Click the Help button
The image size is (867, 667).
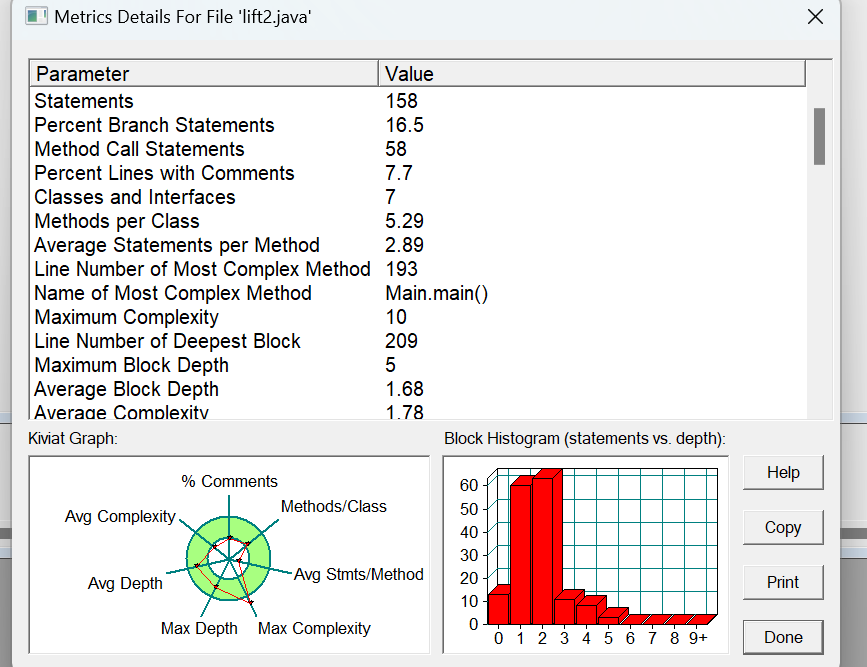783,472
